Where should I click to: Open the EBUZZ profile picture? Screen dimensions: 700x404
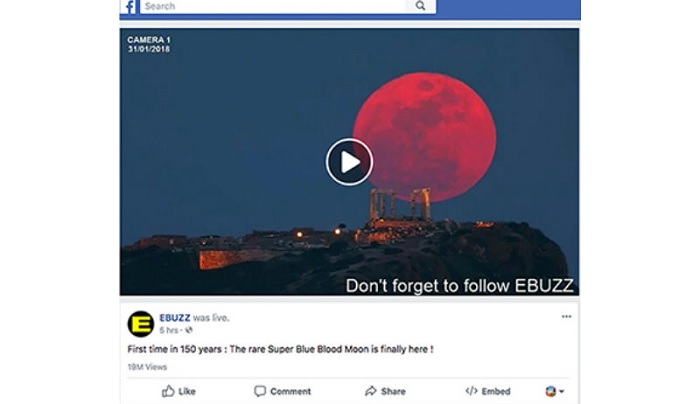click(141, 324)
